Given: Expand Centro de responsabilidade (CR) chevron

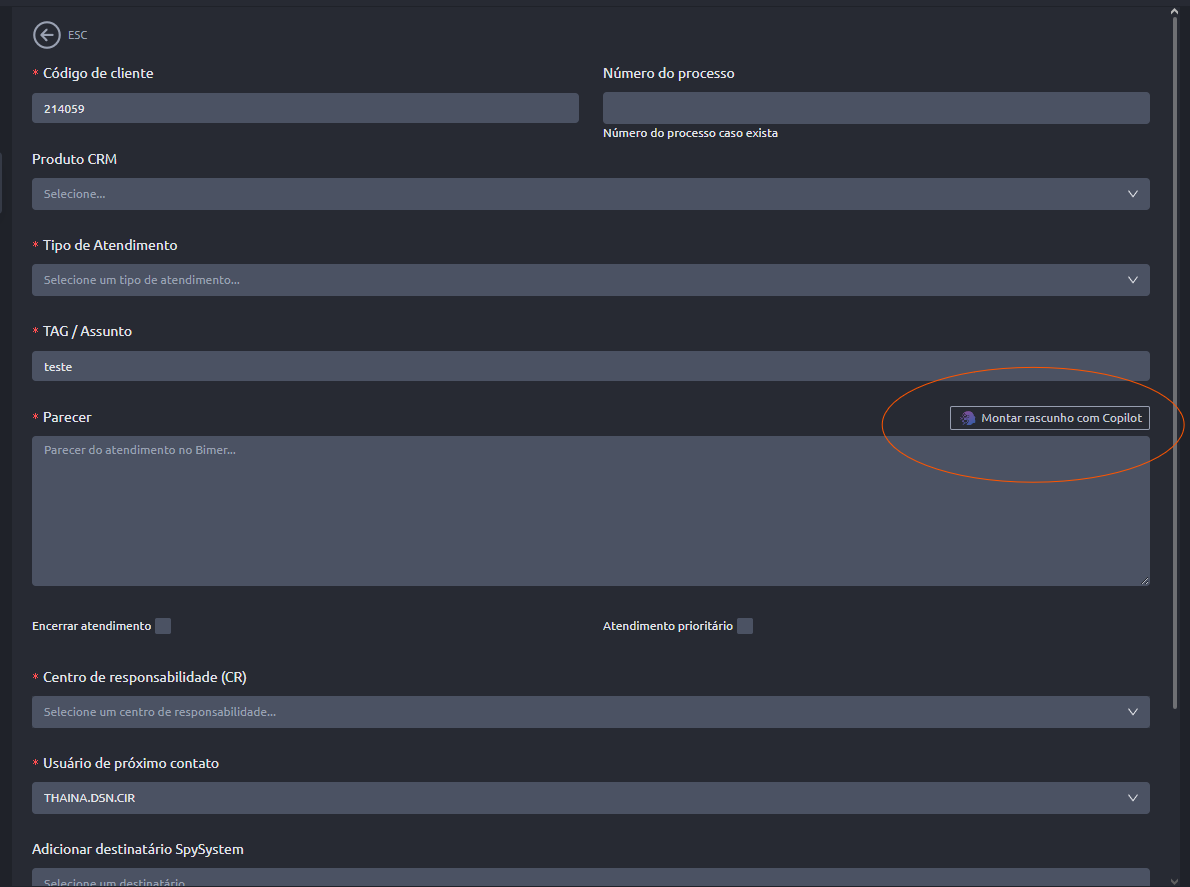Looking at the screenshot, I should tap(1132, 712).
